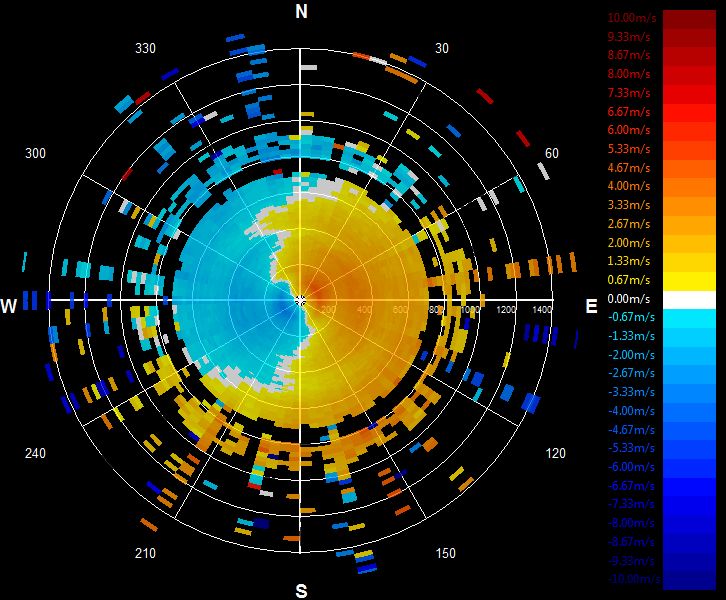
Task: Click the 800 range ring label
Action: pos(437,309)
